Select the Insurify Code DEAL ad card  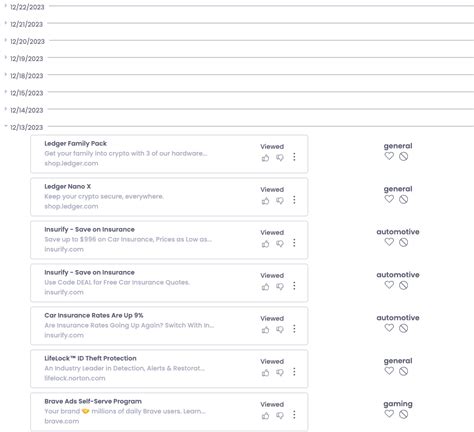pyautogui.click(x=169, y=283)
